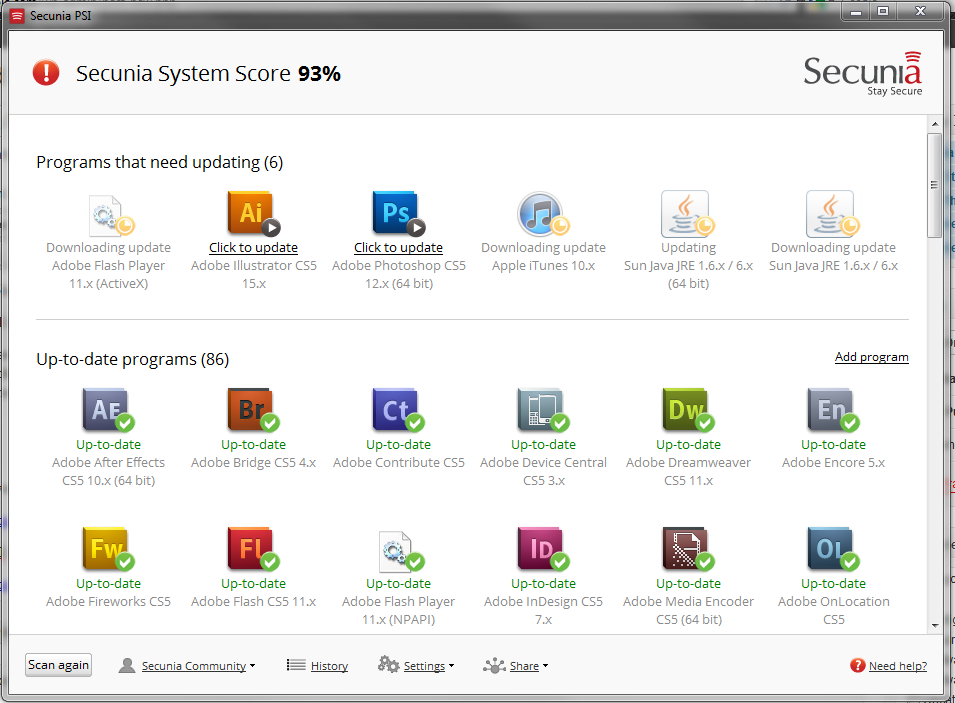The height and width of the screenshot is (703, 955).
Task: Click 'Up-to-date' status under Adobe Fireworks icon
Action: [x=108, y=583]
